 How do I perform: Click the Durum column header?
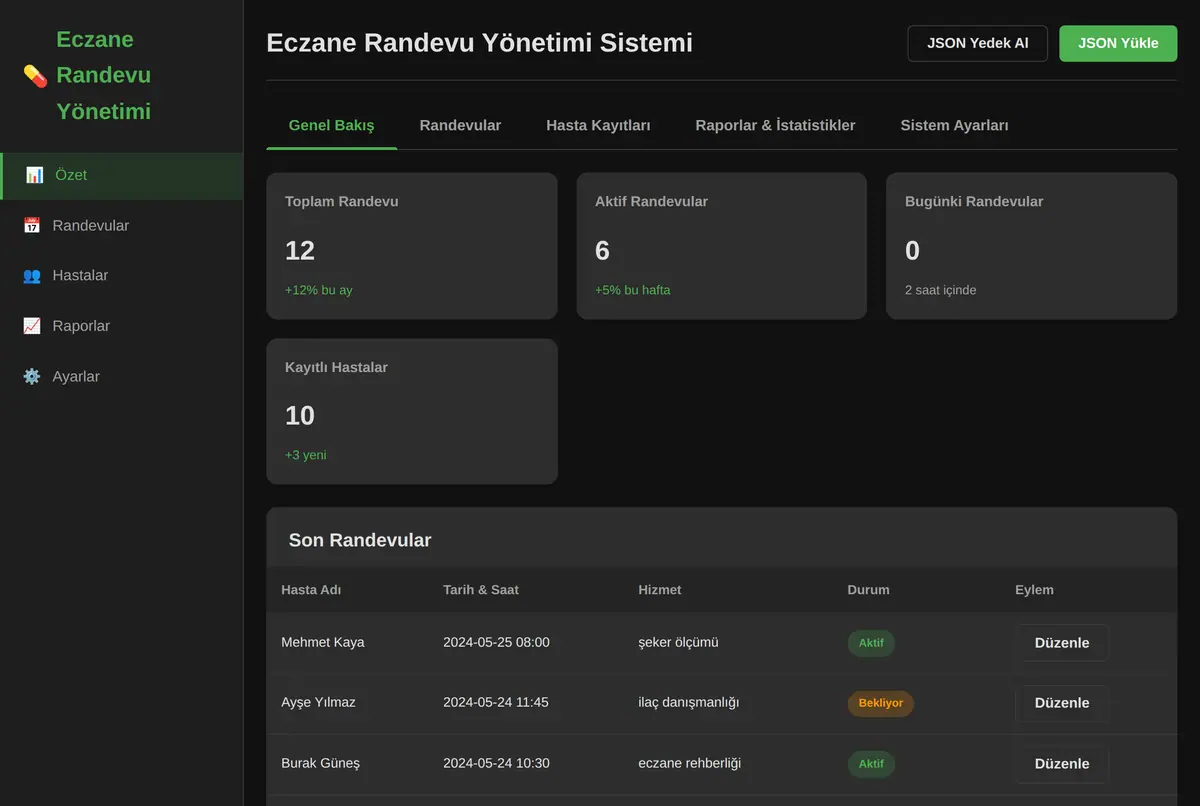(x=868, y=590)
